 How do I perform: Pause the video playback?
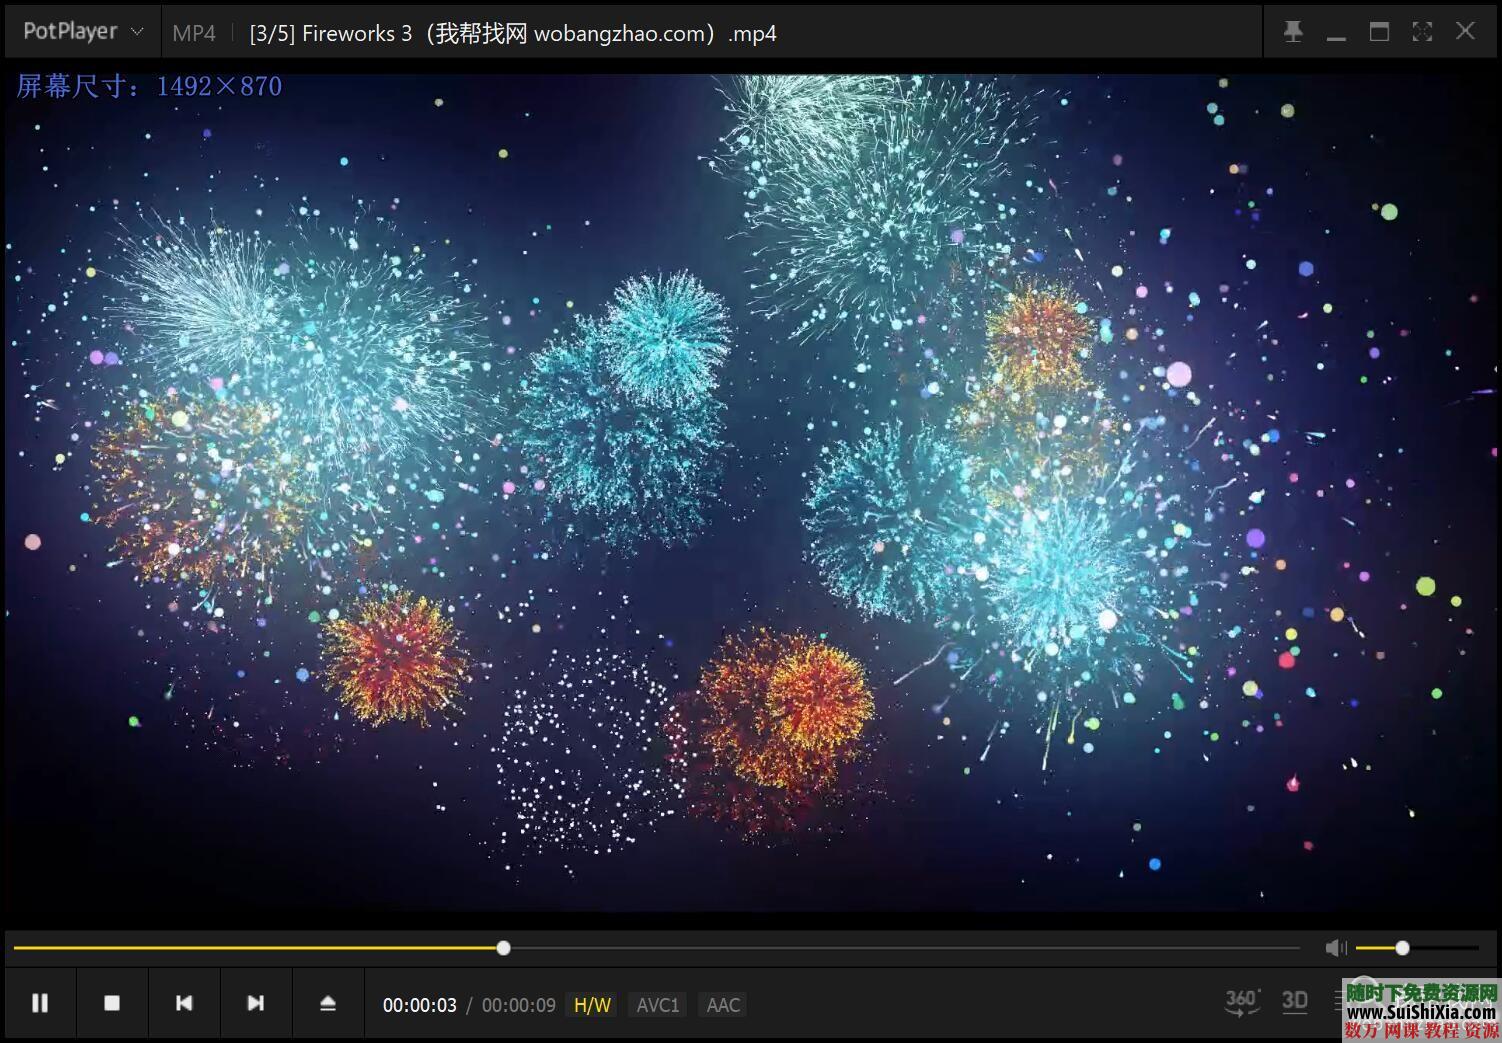40,1003
